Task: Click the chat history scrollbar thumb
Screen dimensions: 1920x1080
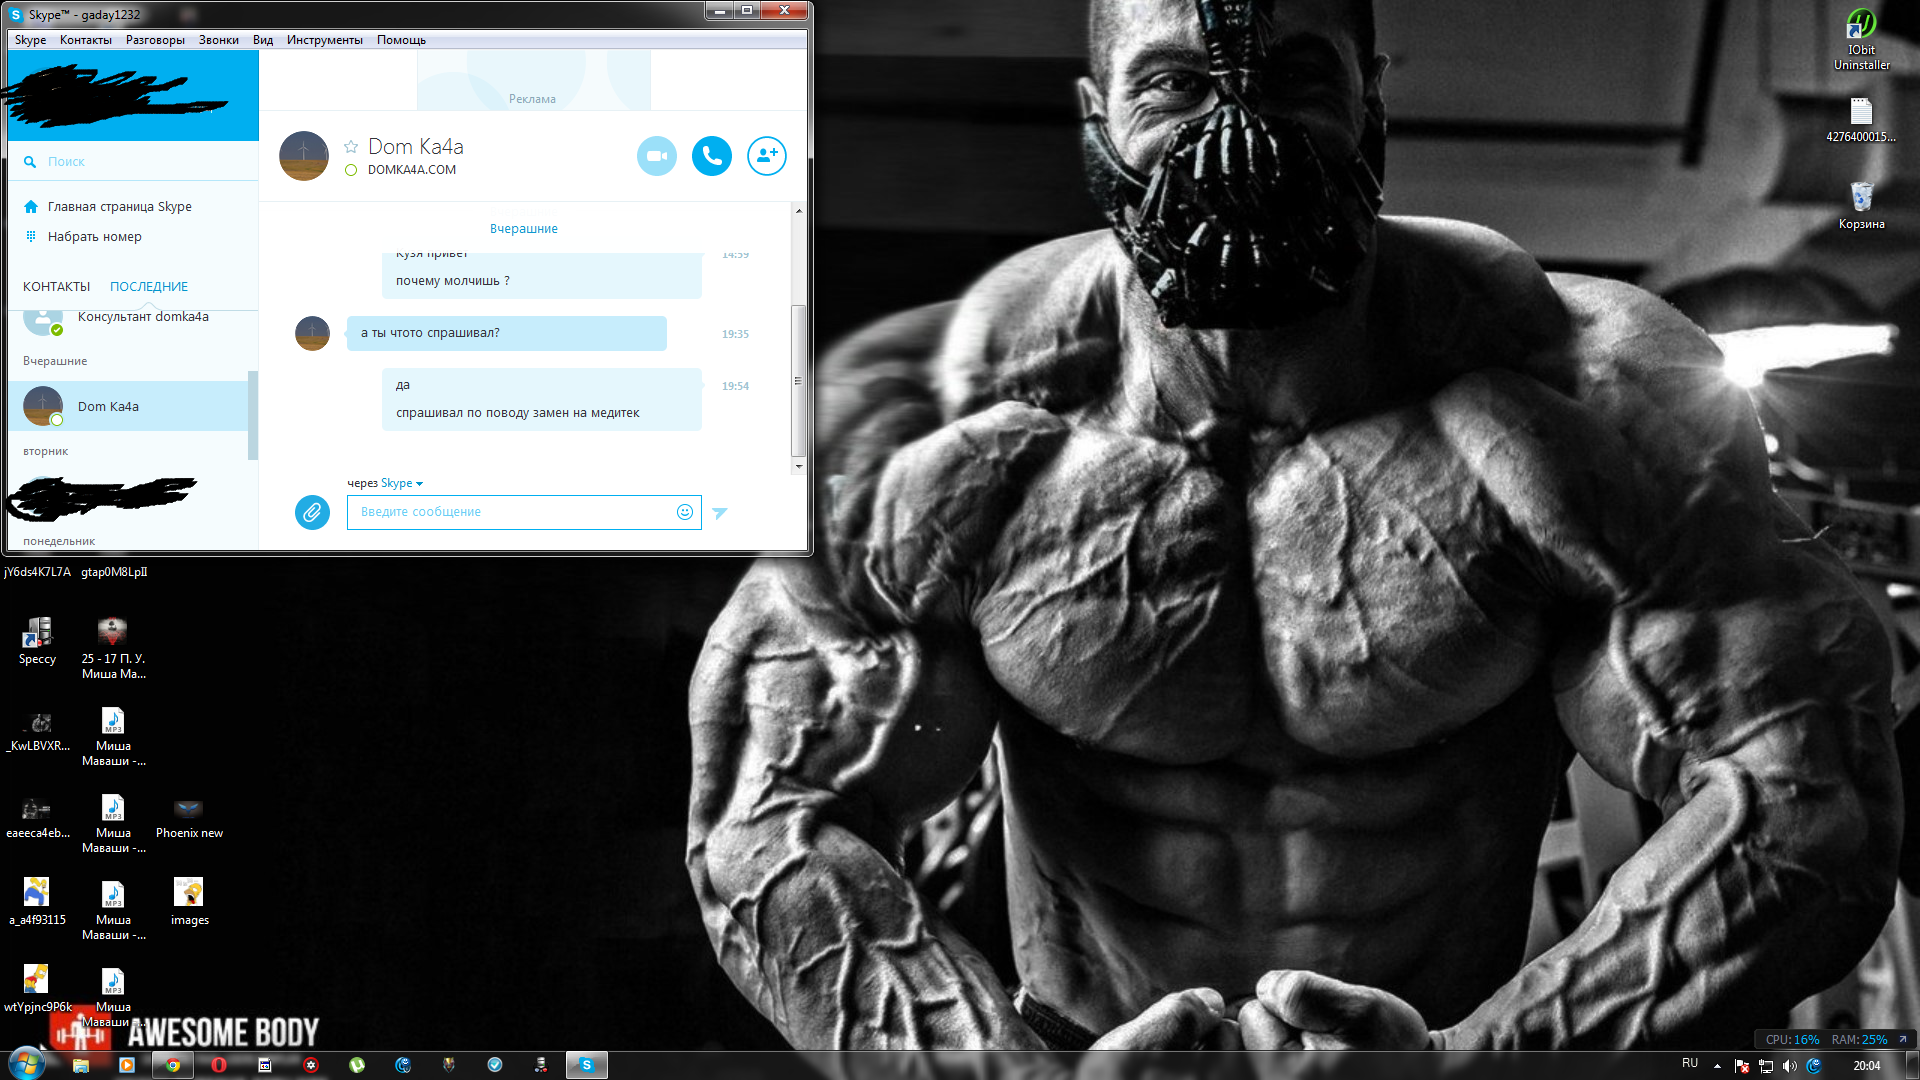Action: click(x=797, y=380)
